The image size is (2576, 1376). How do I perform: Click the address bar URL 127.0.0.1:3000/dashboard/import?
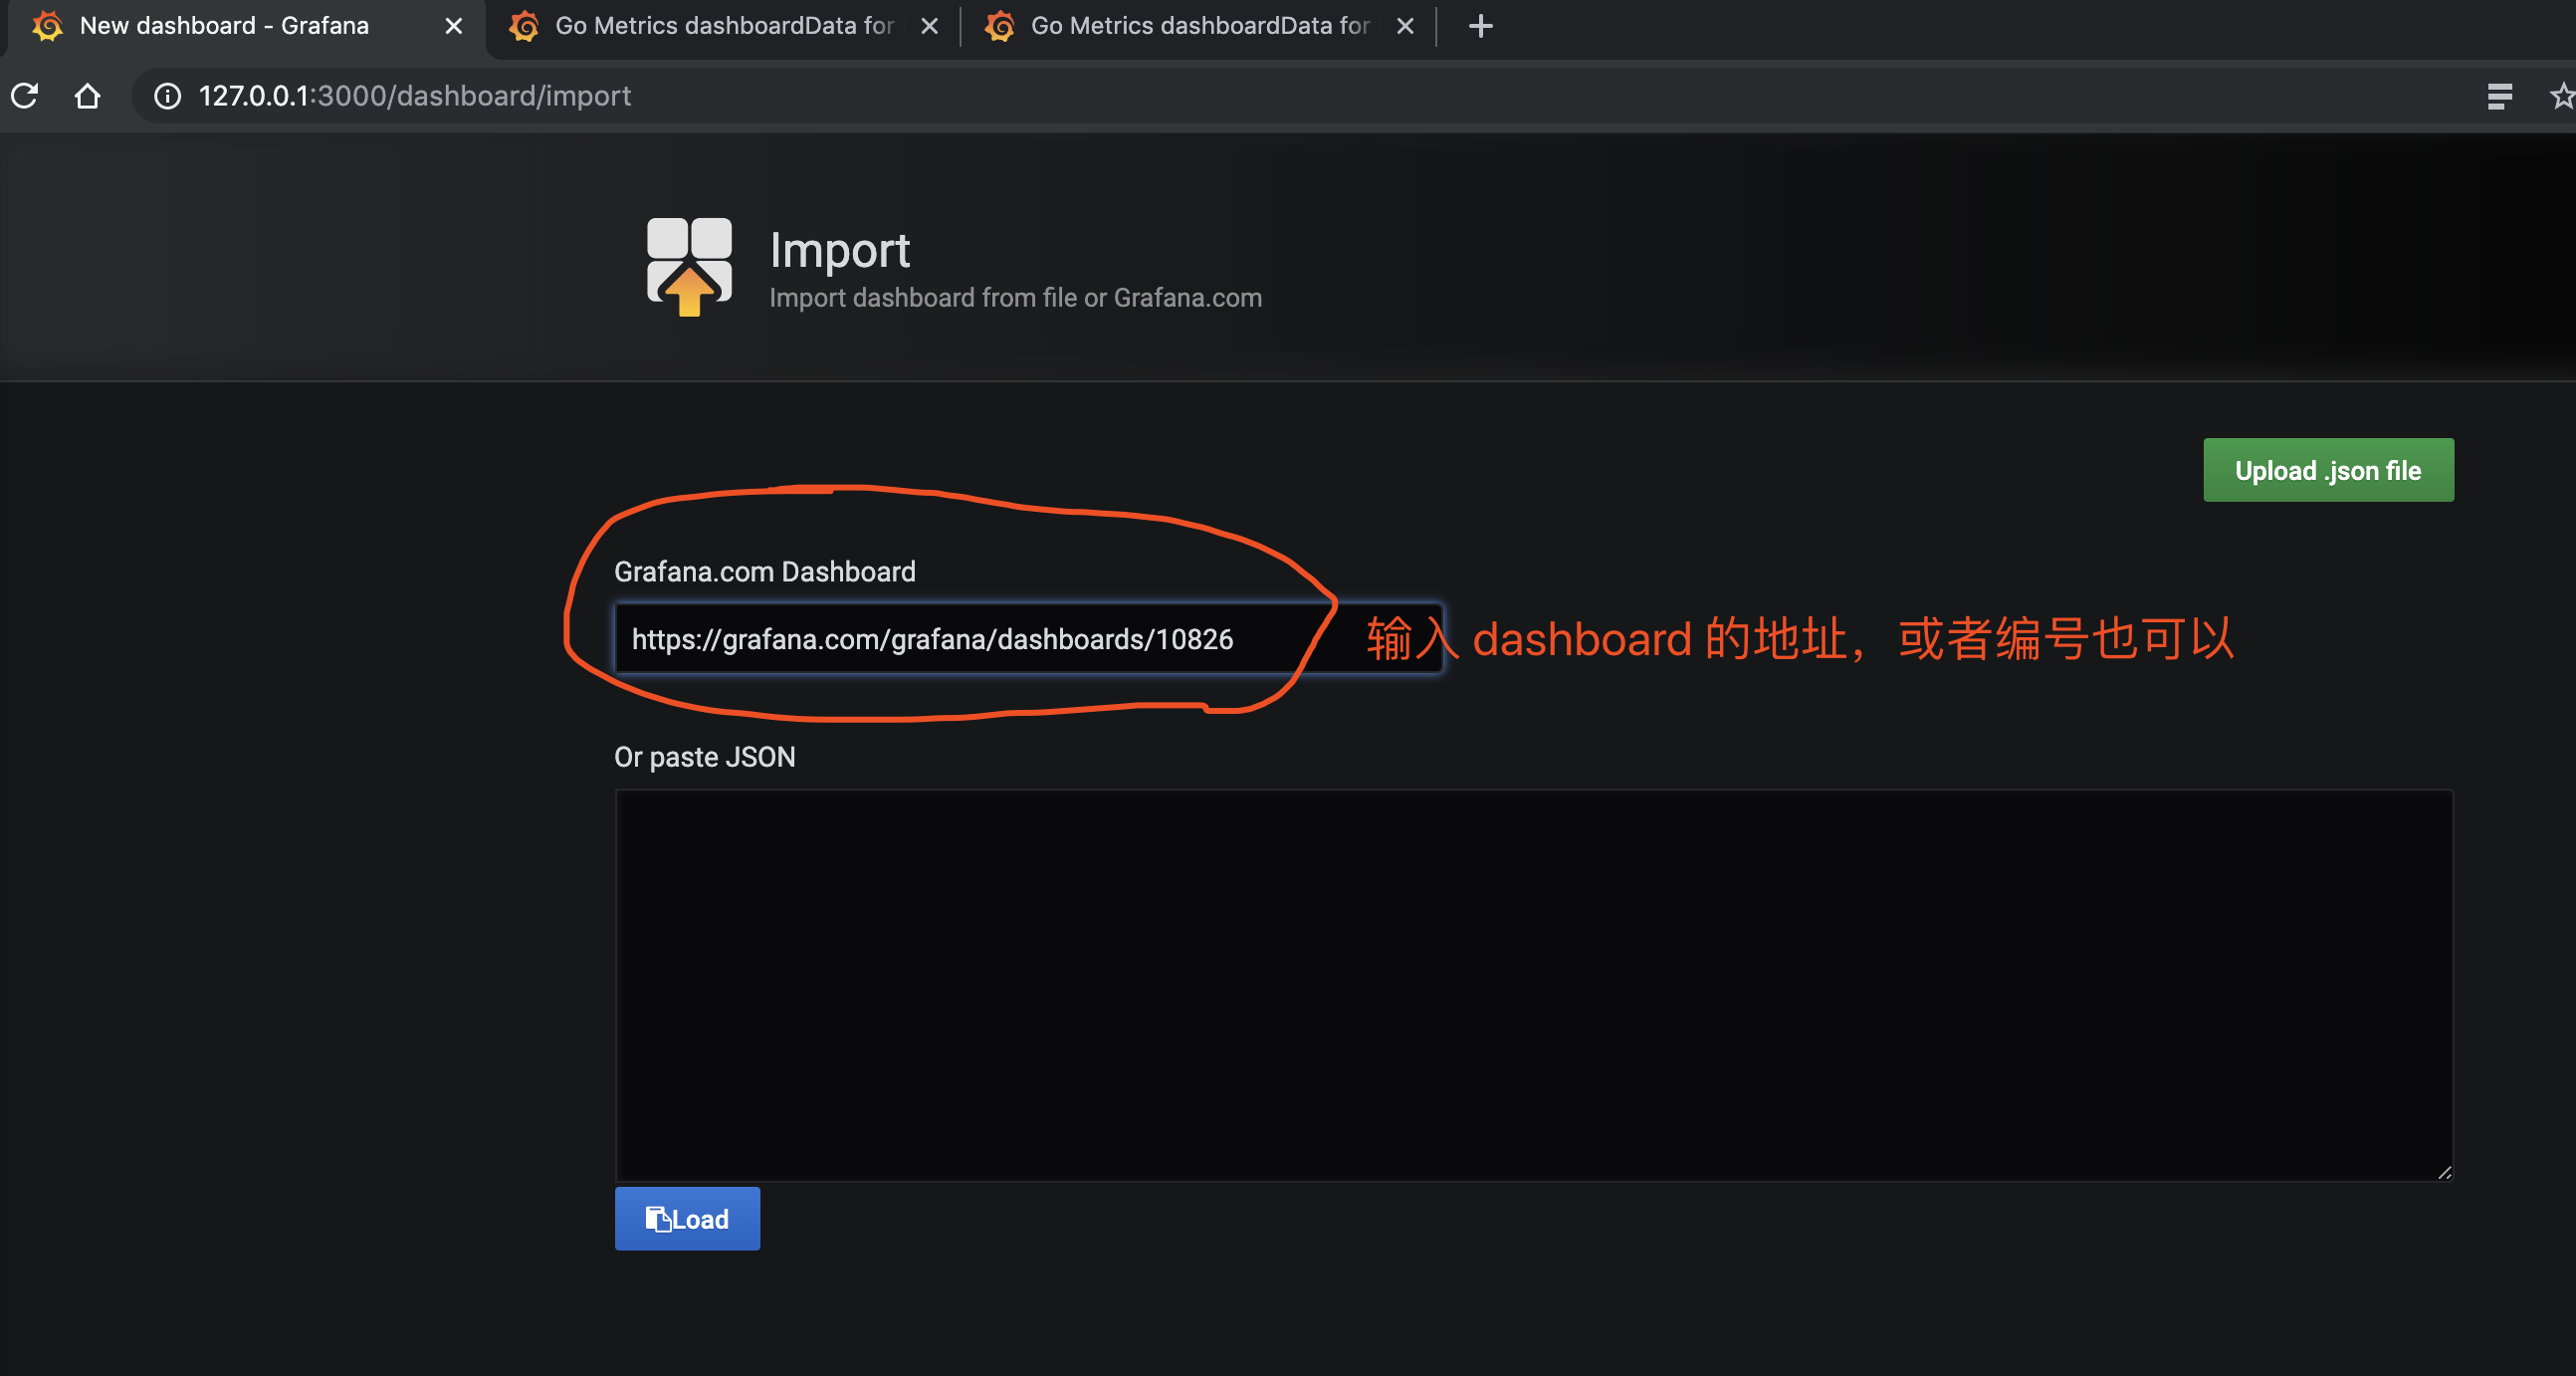click(415, 96)
